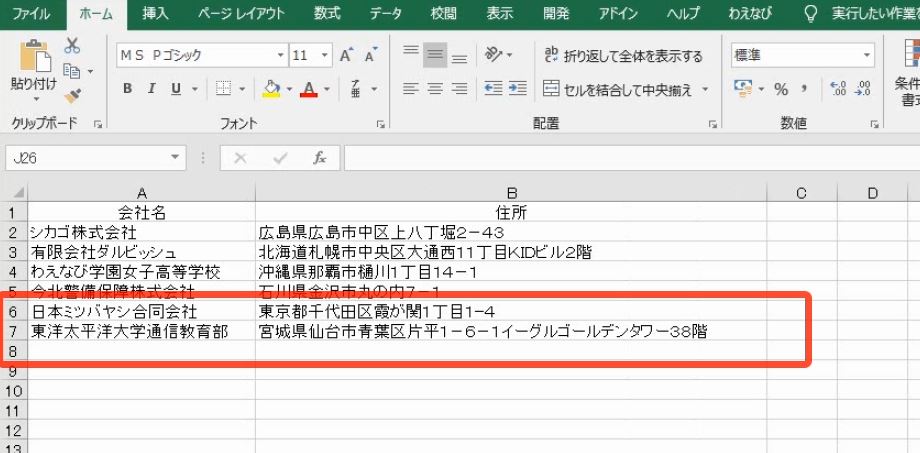Screen dimensions: 920x453
Task: Select row 10 header
Action: click(x=13, y=390)
